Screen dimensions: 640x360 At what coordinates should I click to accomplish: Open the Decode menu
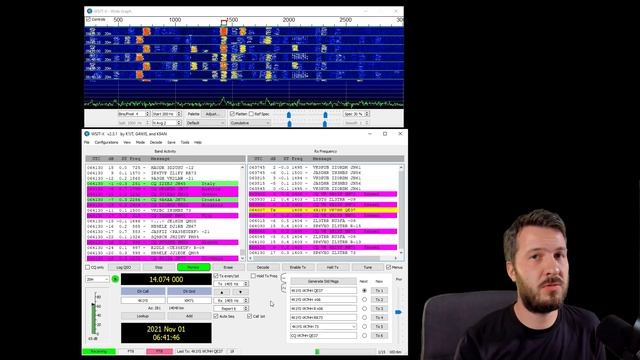tap(156, 142)
